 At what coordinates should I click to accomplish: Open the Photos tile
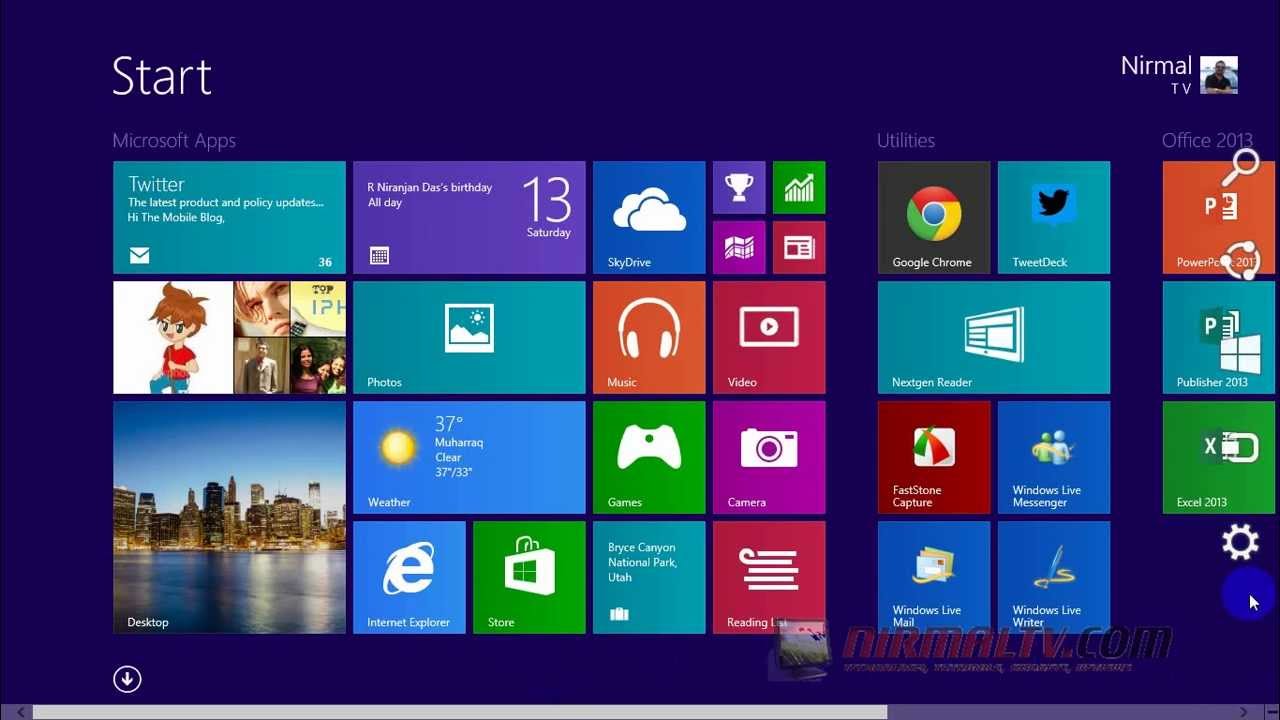coord(469,337)
